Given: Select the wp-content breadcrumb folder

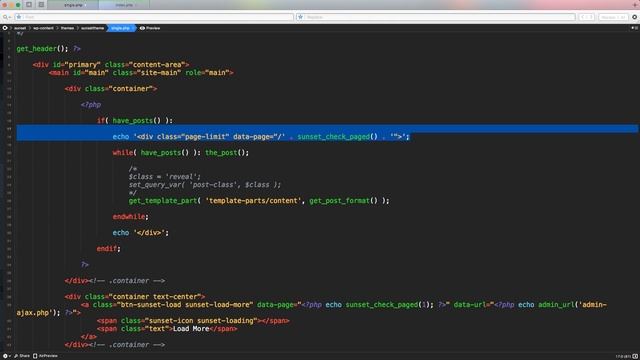Looking at the screenshot, I should point(43,28).
